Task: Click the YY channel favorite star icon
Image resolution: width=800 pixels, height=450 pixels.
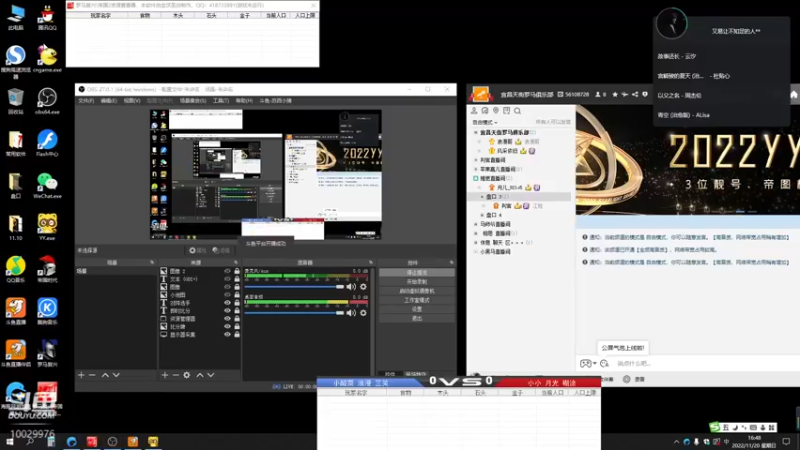Action: 615,94
